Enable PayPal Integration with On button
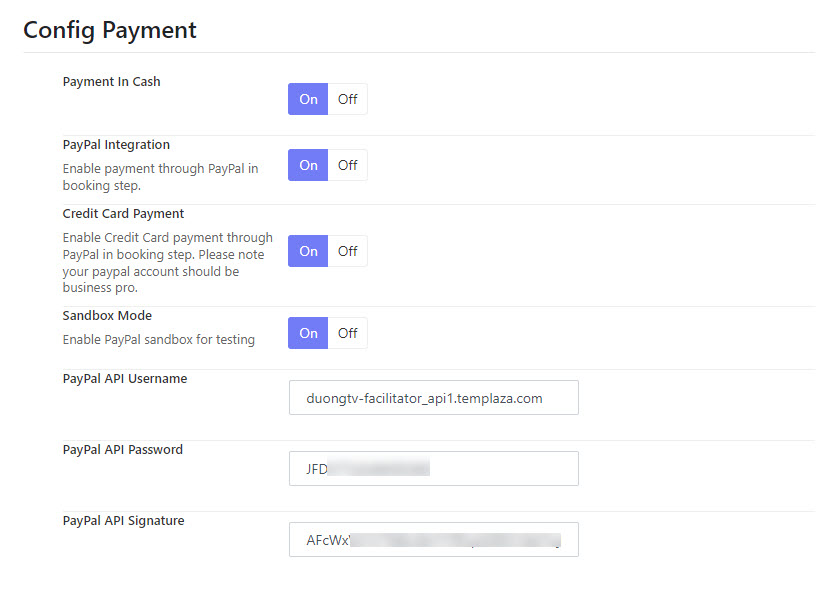 pyautogui.click(x=308, y=165)
